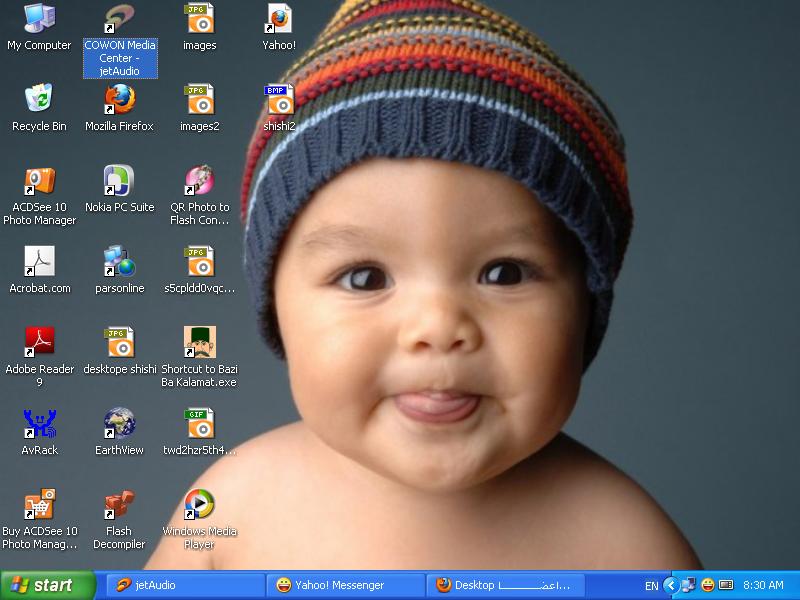The width and height of the screenshot is (800, 600).
Task: Open the Start menu
Action: click(48, 585)
